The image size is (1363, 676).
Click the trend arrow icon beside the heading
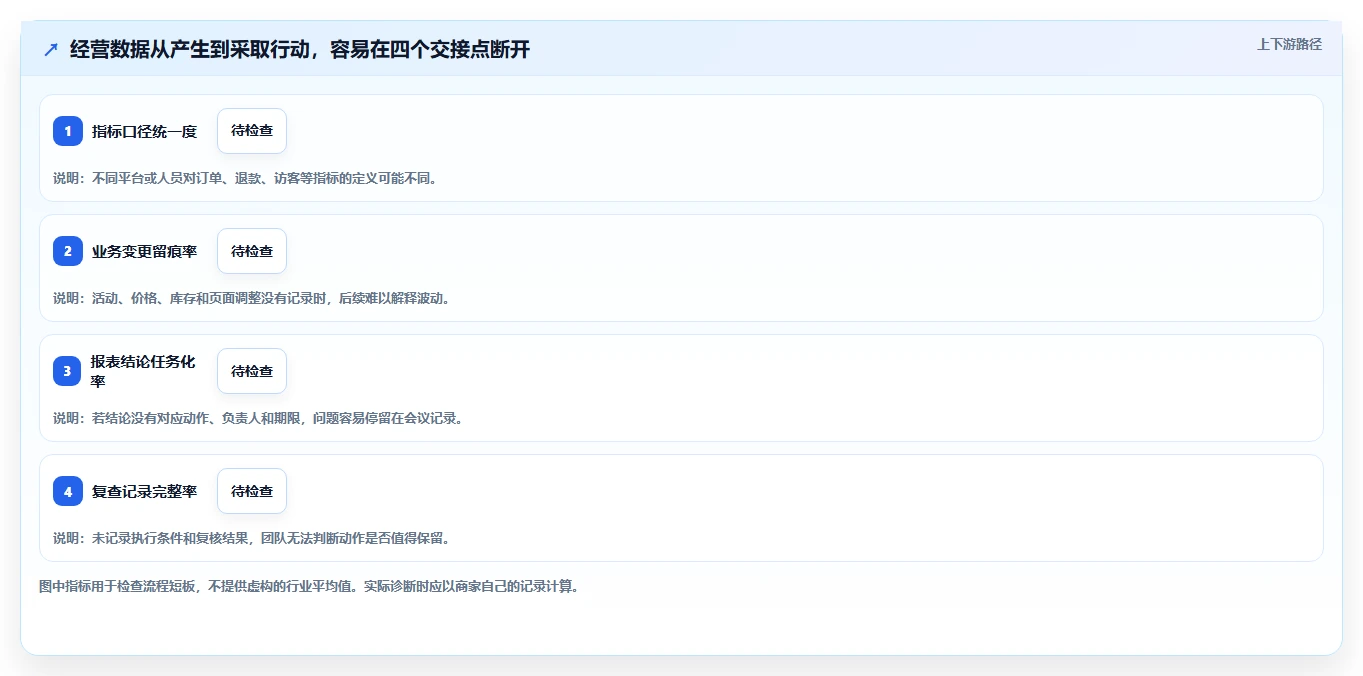tap(51, 50)
